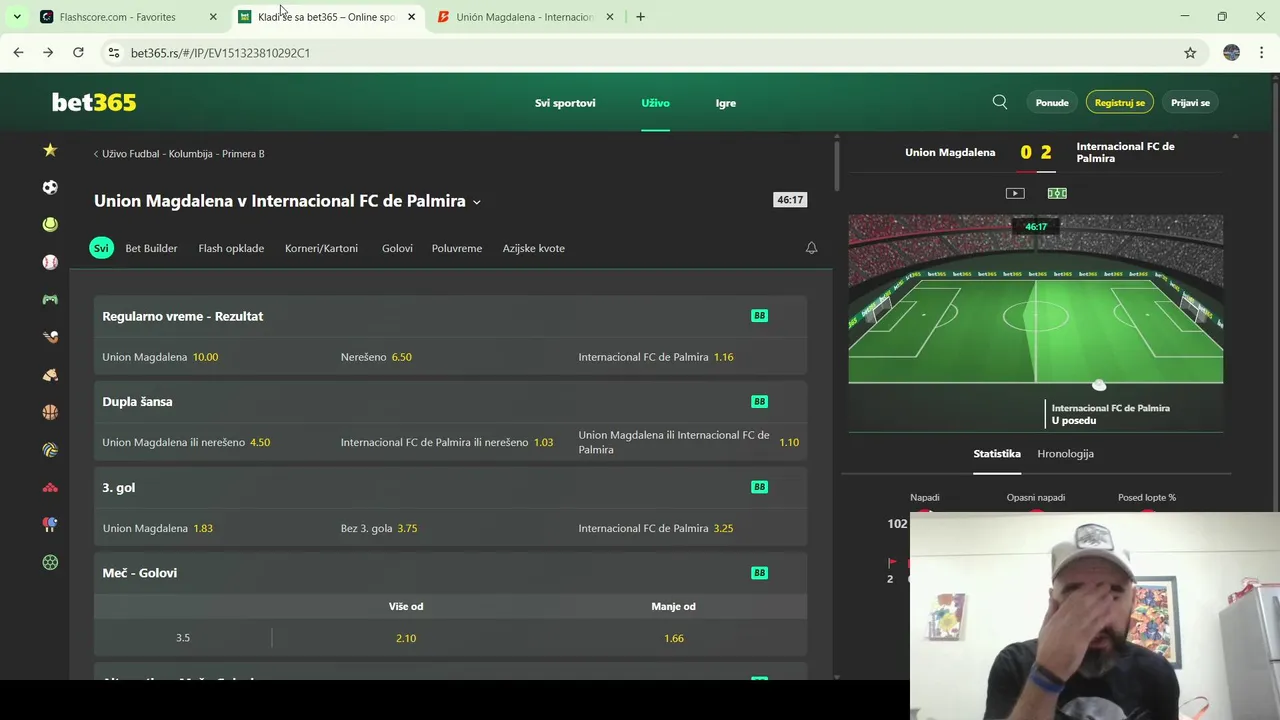Select Bez 3. gola at 3.75
Screen dimensions: 1280x720
click(x=451, y=528)
